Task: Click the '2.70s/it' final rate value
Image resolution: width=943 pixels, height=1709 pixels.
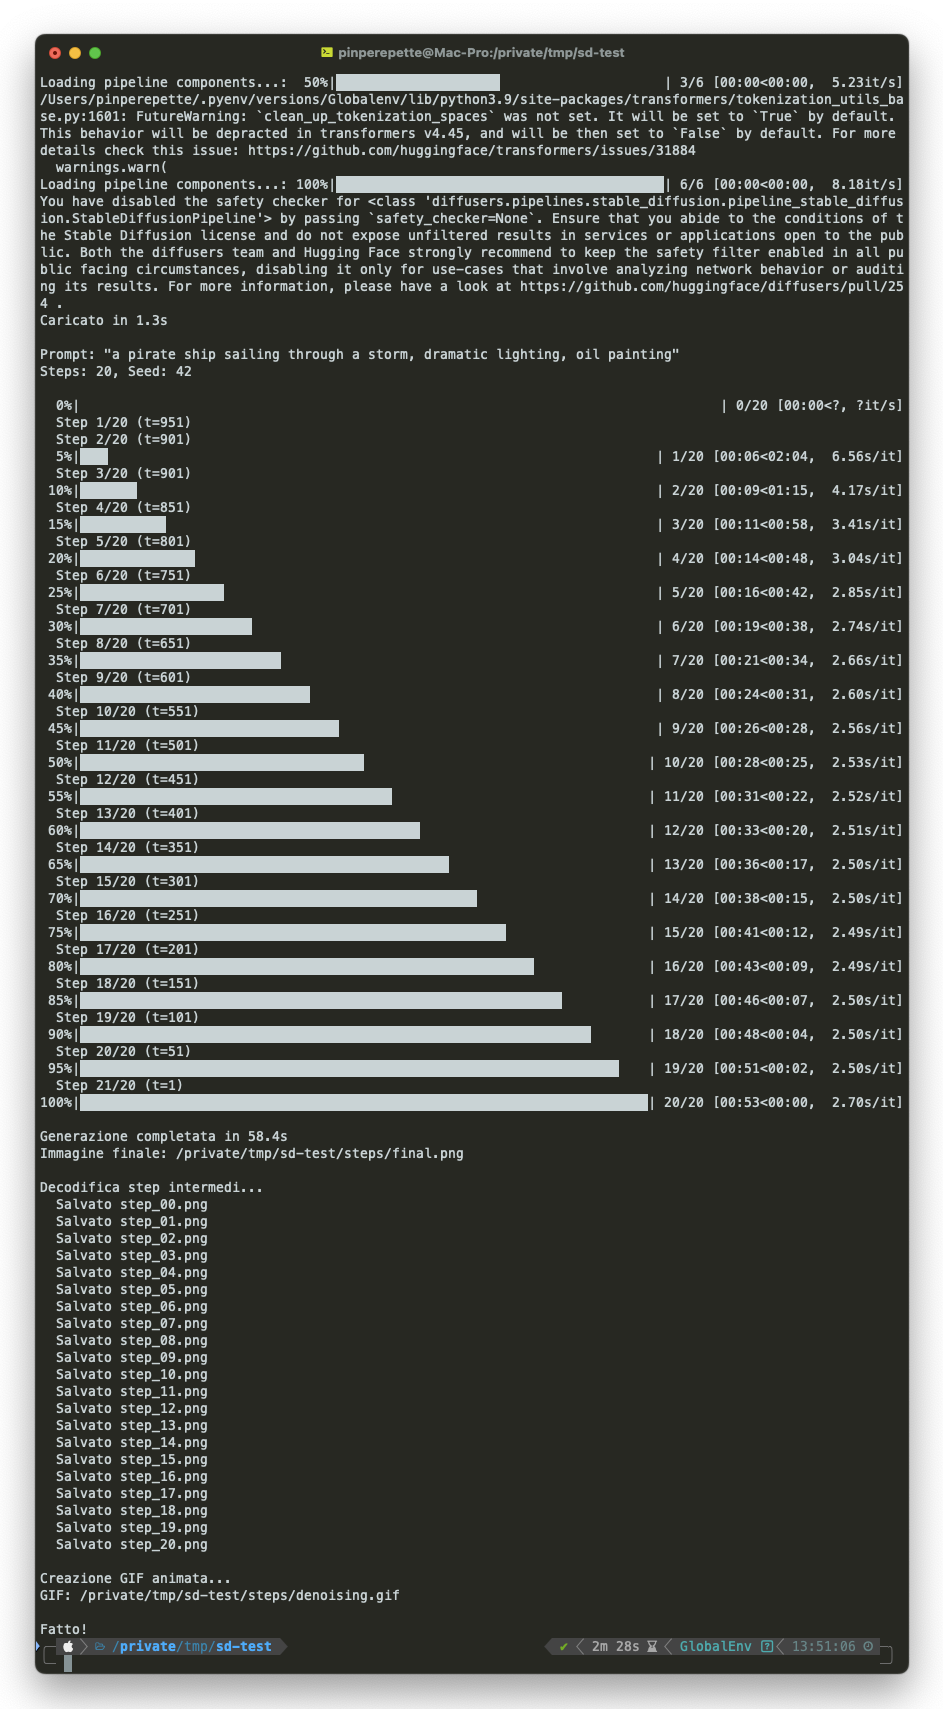Action: click(864, 1102)
